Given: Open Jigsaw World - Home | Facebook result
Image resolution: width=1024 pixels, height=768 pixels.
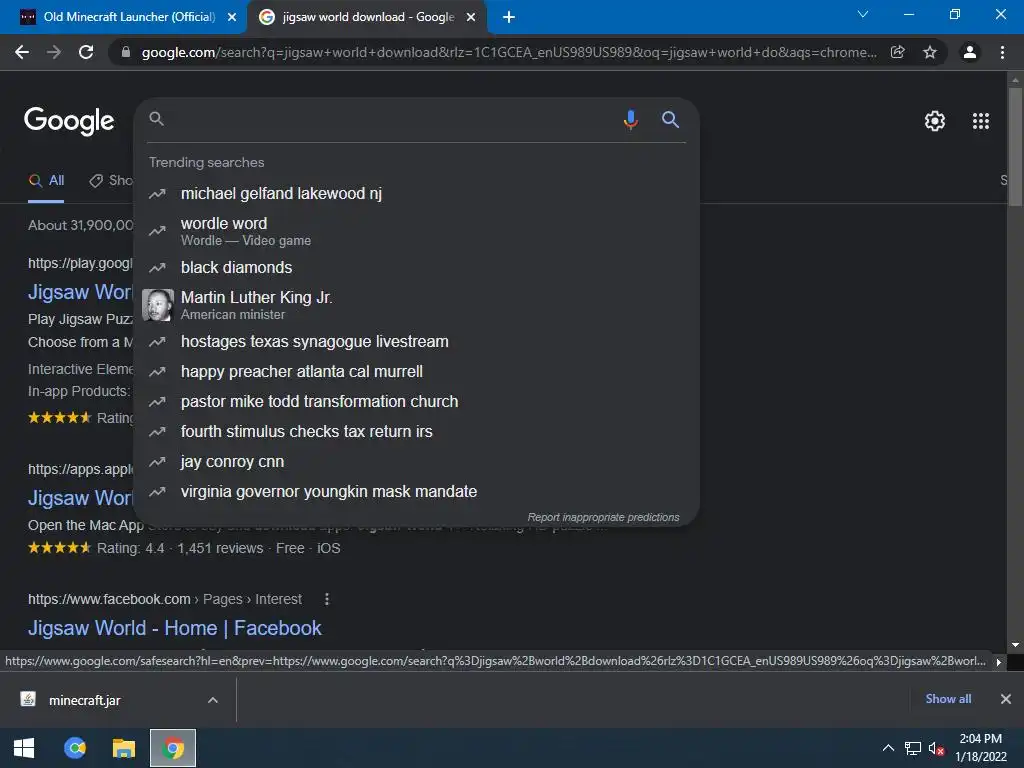Looking at the screenshot, I should point(174,628).
